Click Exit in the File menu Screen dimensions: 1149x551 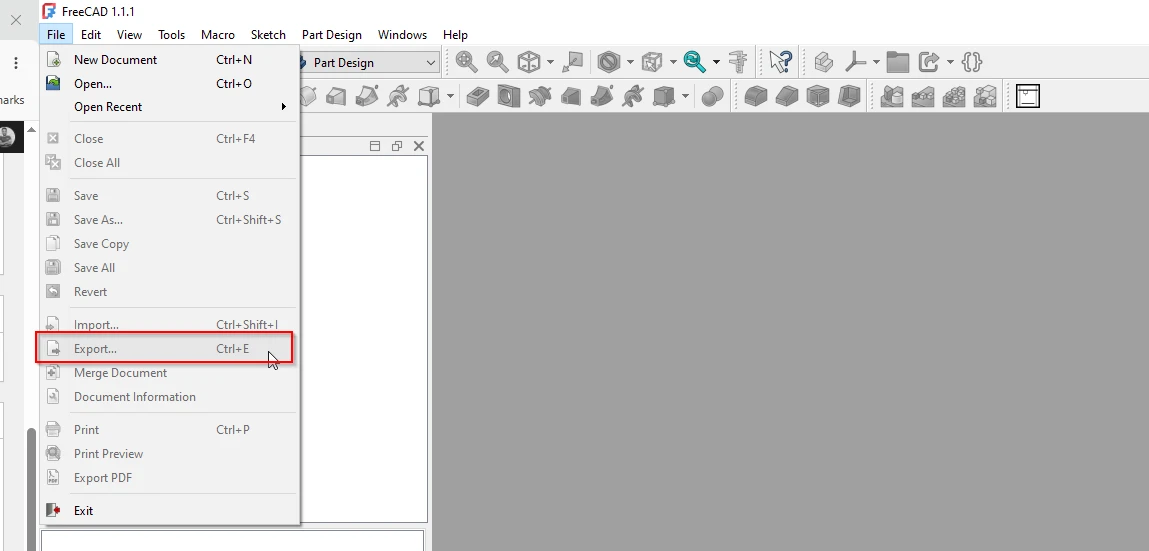pos(169,511)
